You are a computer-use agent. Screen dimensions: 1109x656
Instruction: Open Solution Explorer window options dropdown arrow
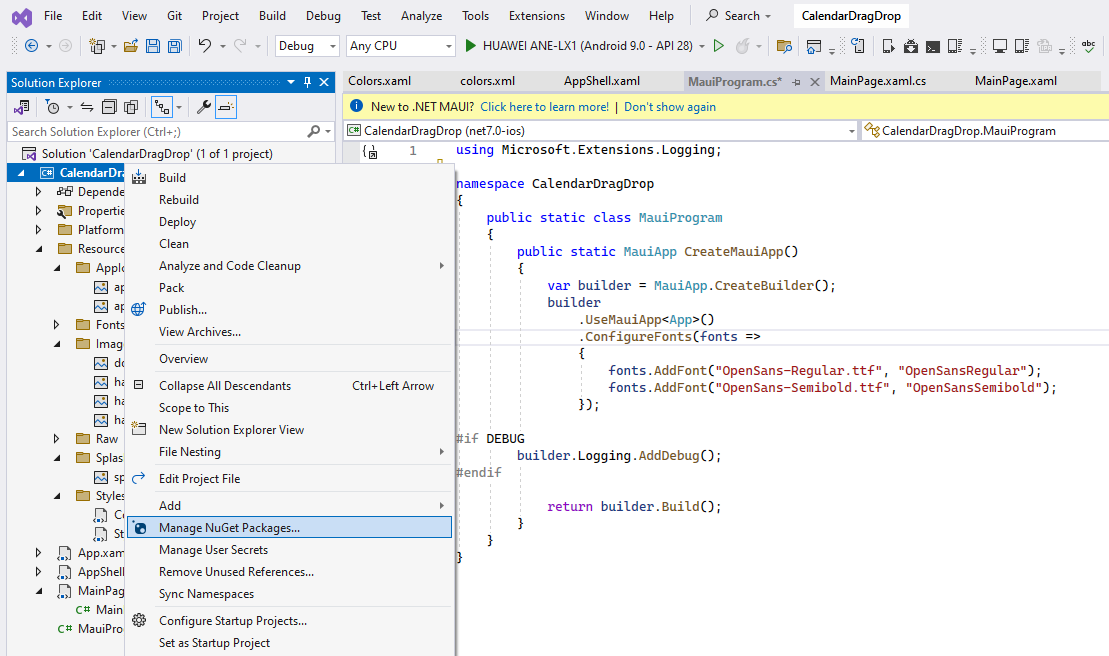[291, 82]
